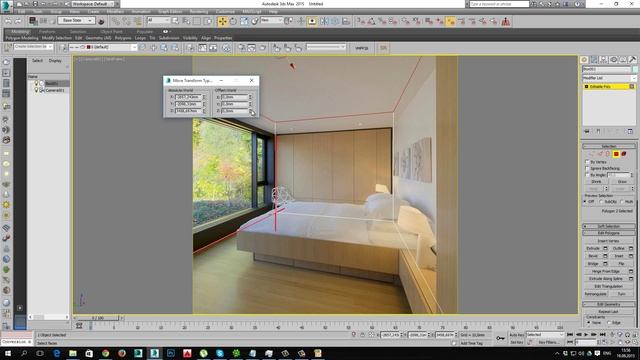Open the Hierarchy panel tab icon
Viewport: 640px width, 360px height.
(604, 60)
